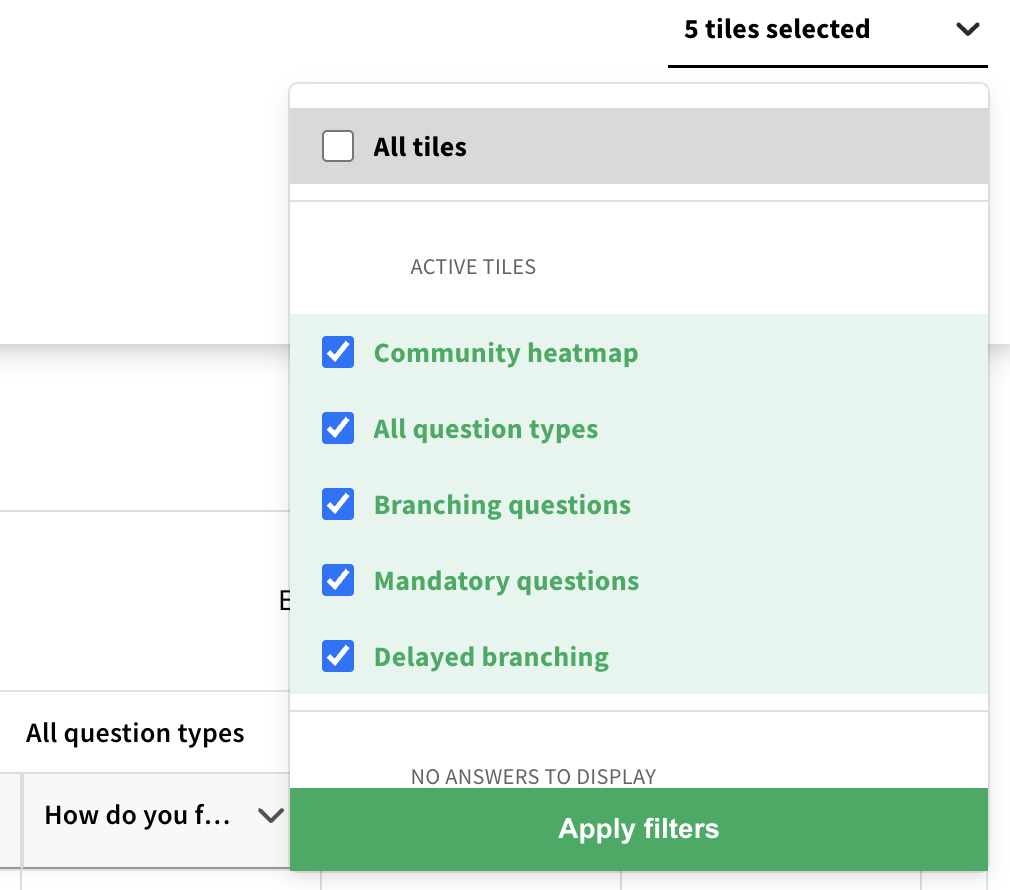This screenshot has width=1010, height=890.
Task: Click the green All question types item
Action: click(486, 429)
